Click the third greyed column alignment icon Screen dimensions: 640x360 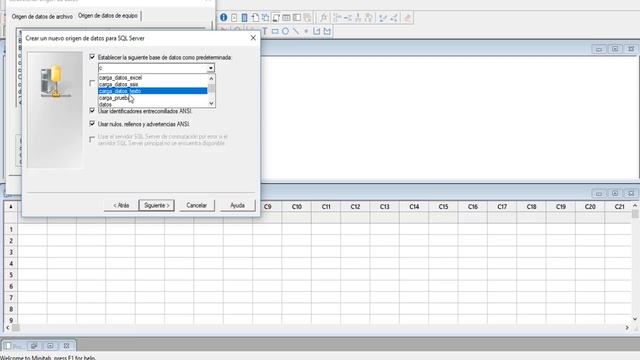358,18
